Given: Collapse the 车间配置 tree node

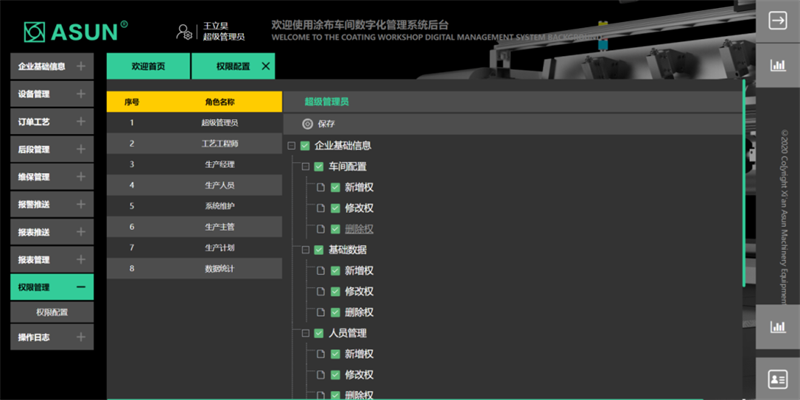Looking at the screenshot, I should click(x=306, y=167).
